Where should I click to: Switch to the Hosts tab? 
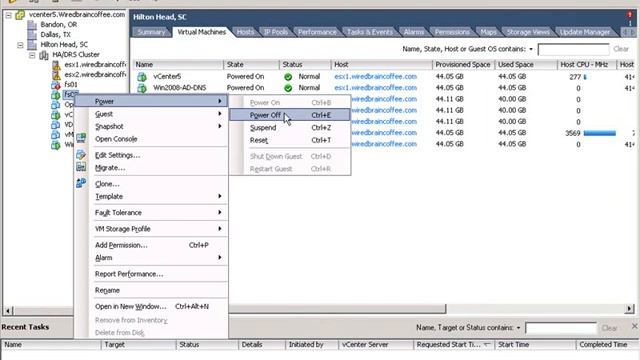click(245, 32)
